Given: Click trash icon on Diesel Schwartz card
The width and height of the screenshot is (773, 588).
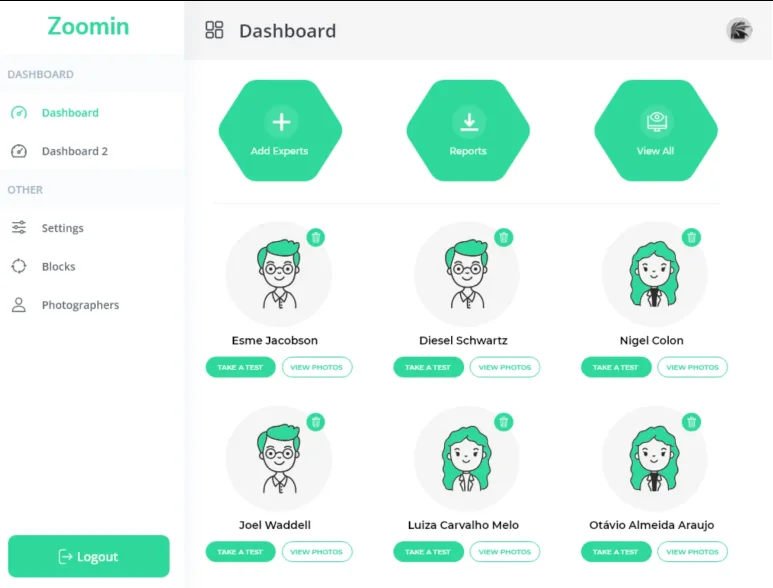Looking at the screenshot, I should [504, 237].
